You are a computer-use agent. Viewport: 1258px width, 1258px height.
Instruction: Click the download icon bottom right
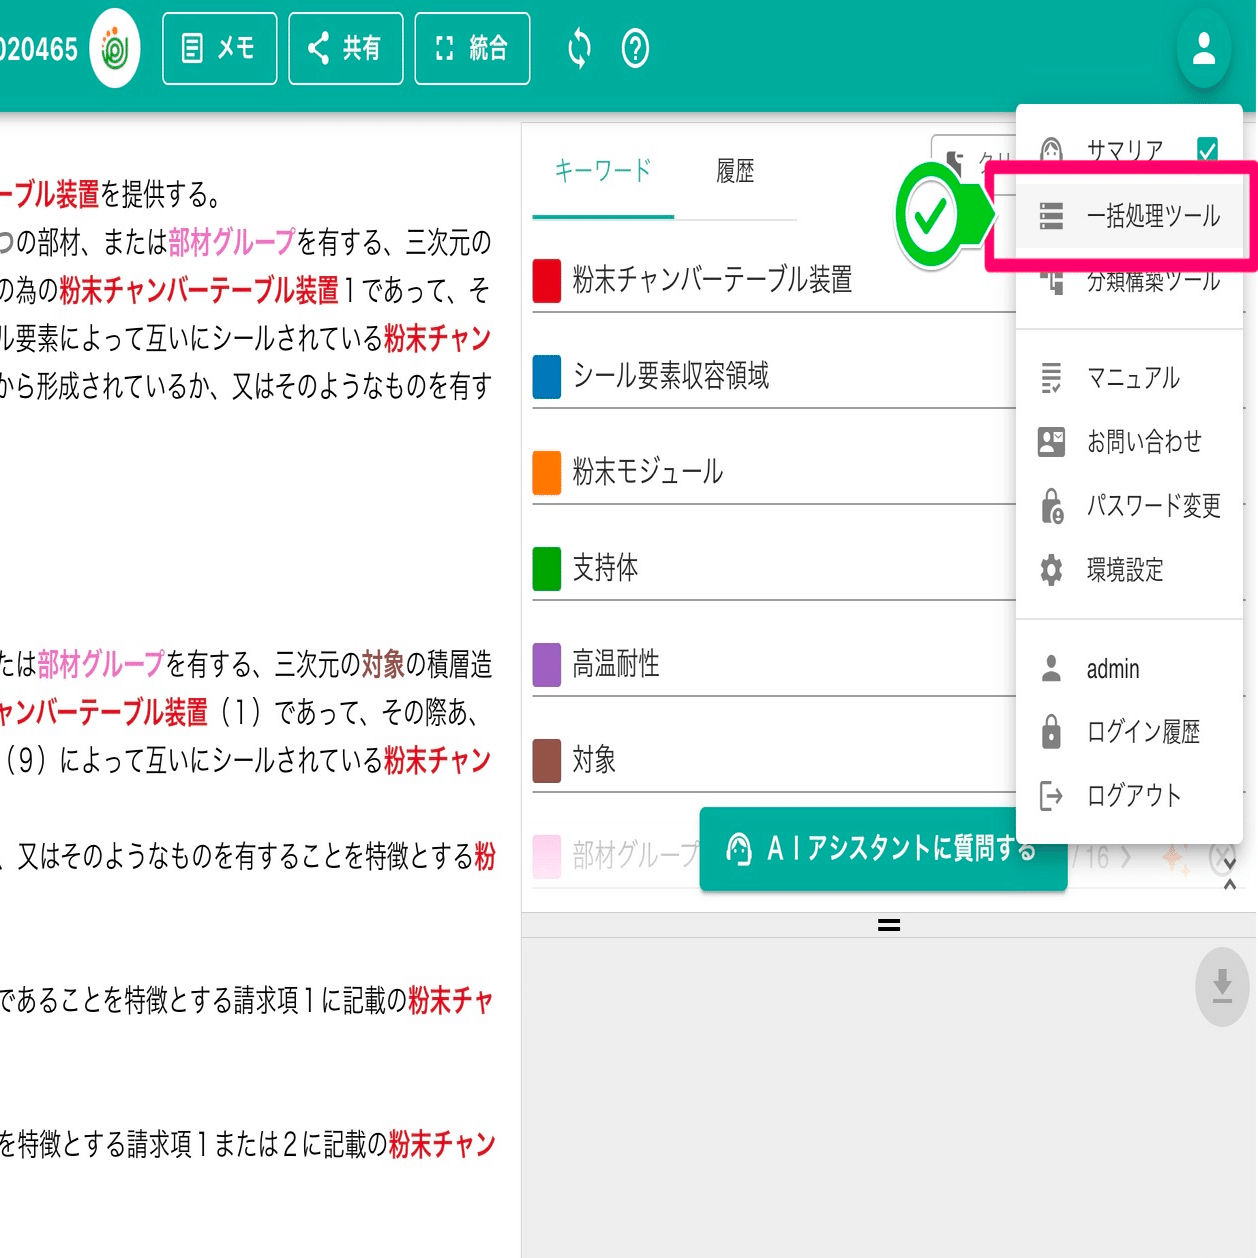[x=1221, y=988]
